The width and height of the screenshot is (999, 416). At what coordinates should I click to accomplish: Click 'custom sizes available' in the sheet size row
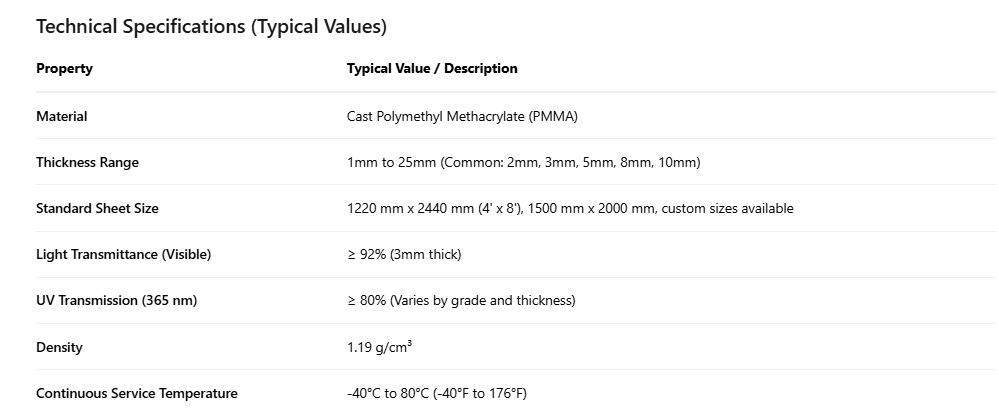(727, 209)
